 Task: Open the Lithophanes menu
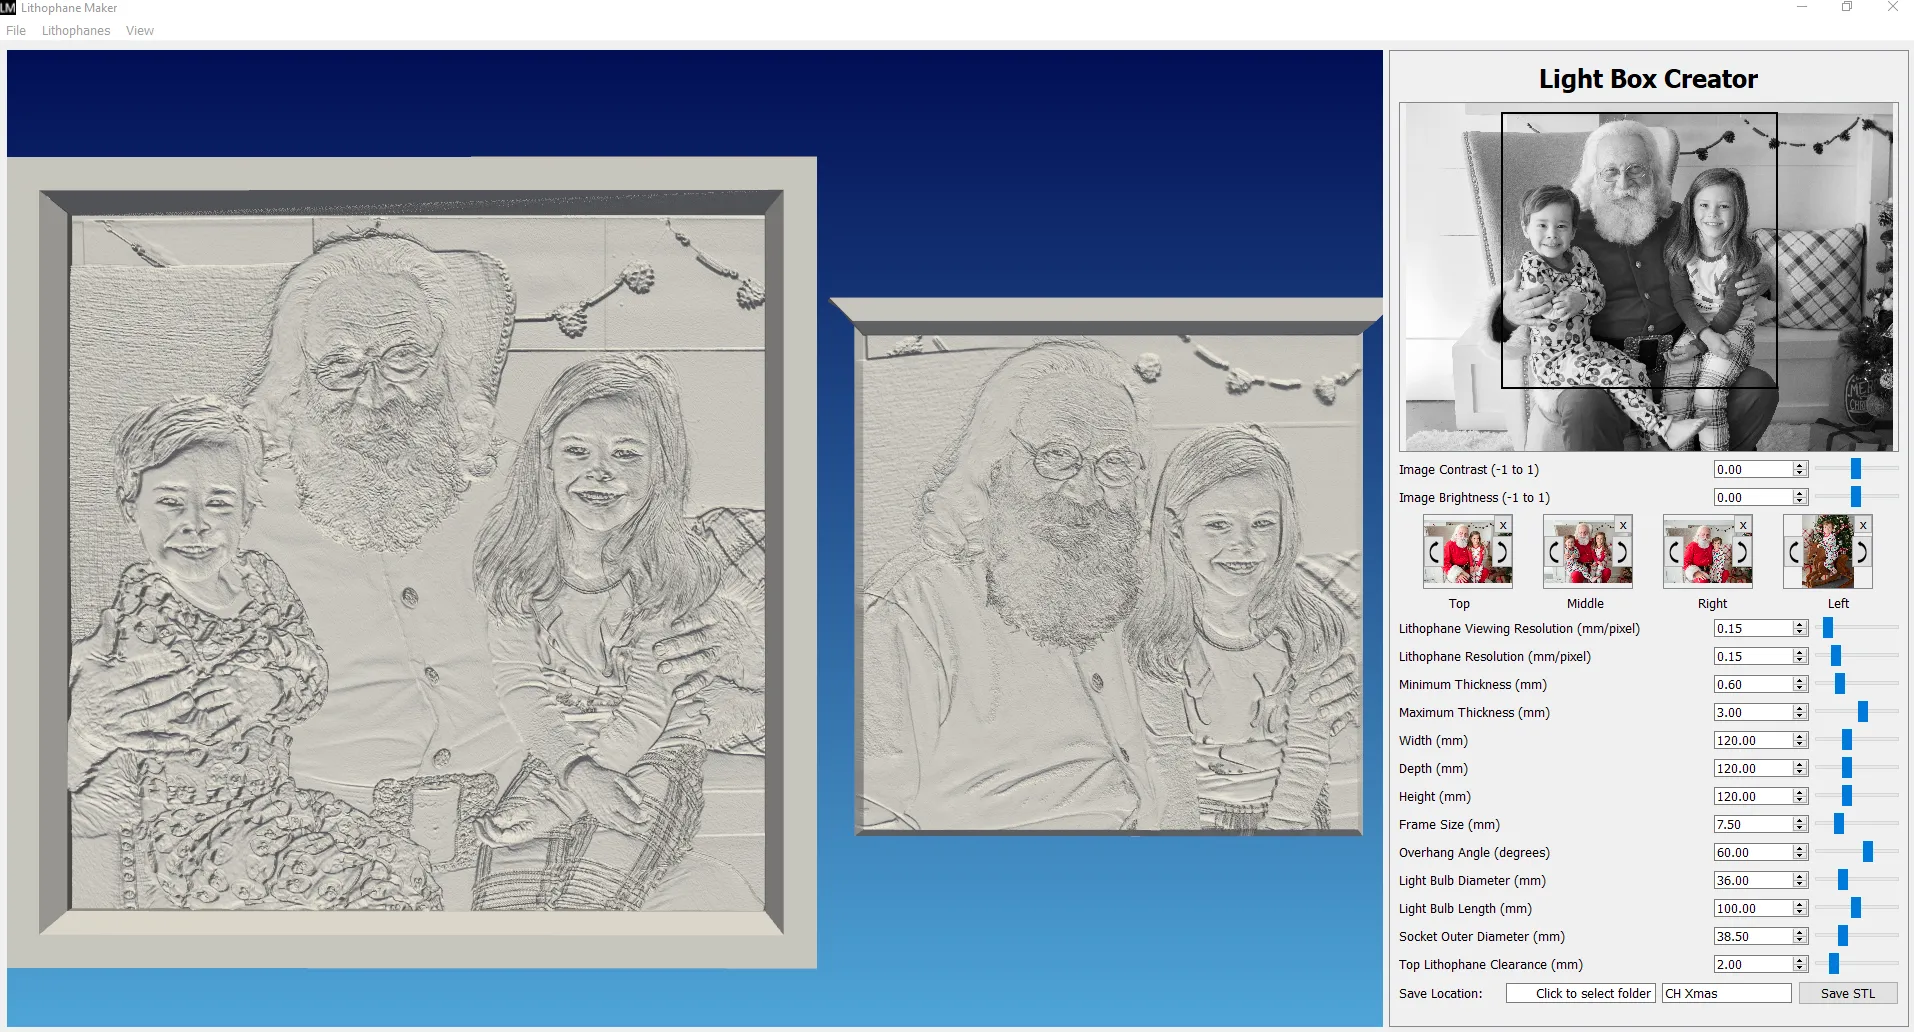pyautogui.click(x=75, y=30)
